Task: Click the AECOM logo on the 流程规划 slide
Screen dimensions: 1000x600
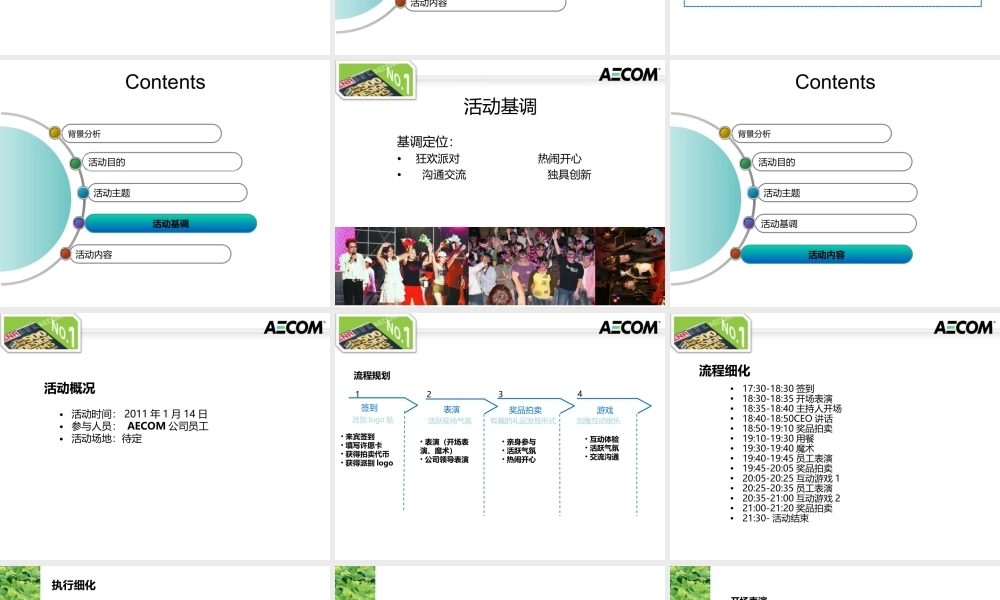Action: (x=629, y=327)
